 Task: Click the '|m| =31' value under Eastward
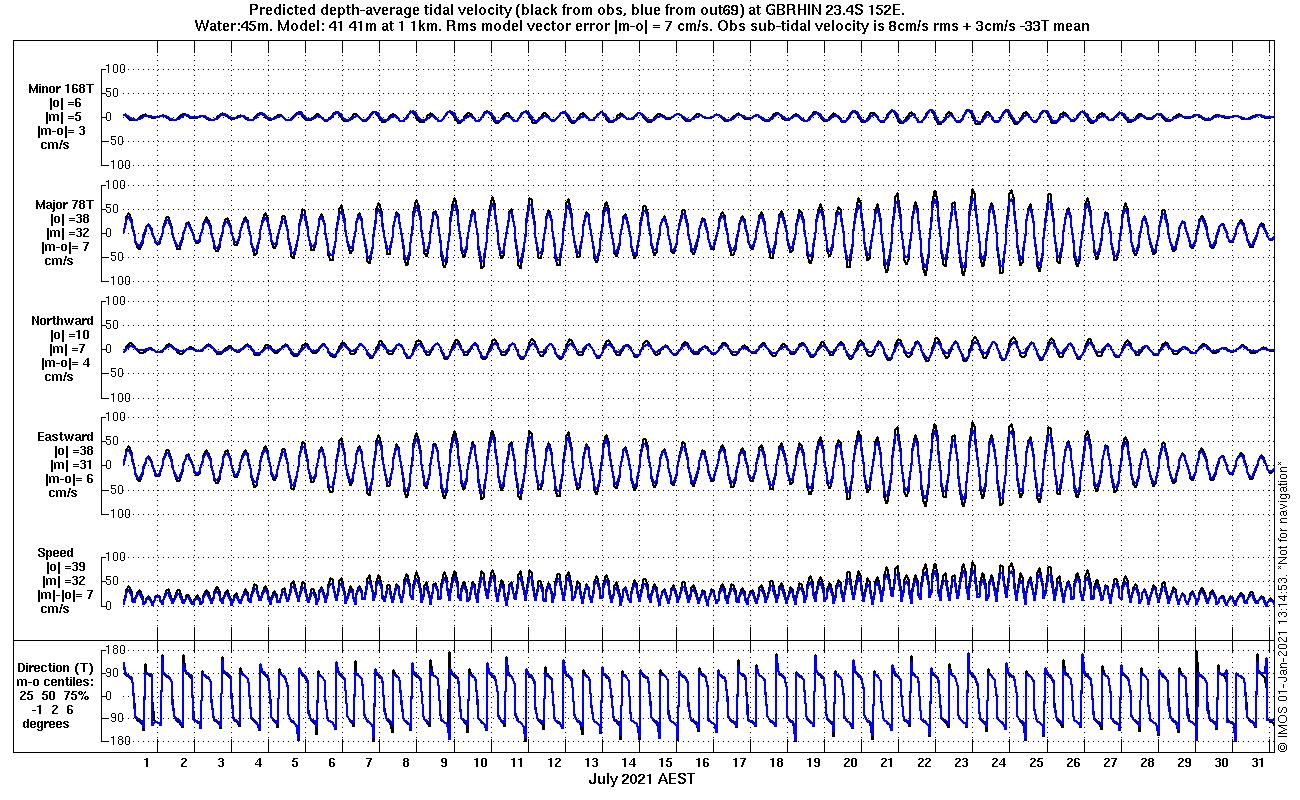pos(74,465)
